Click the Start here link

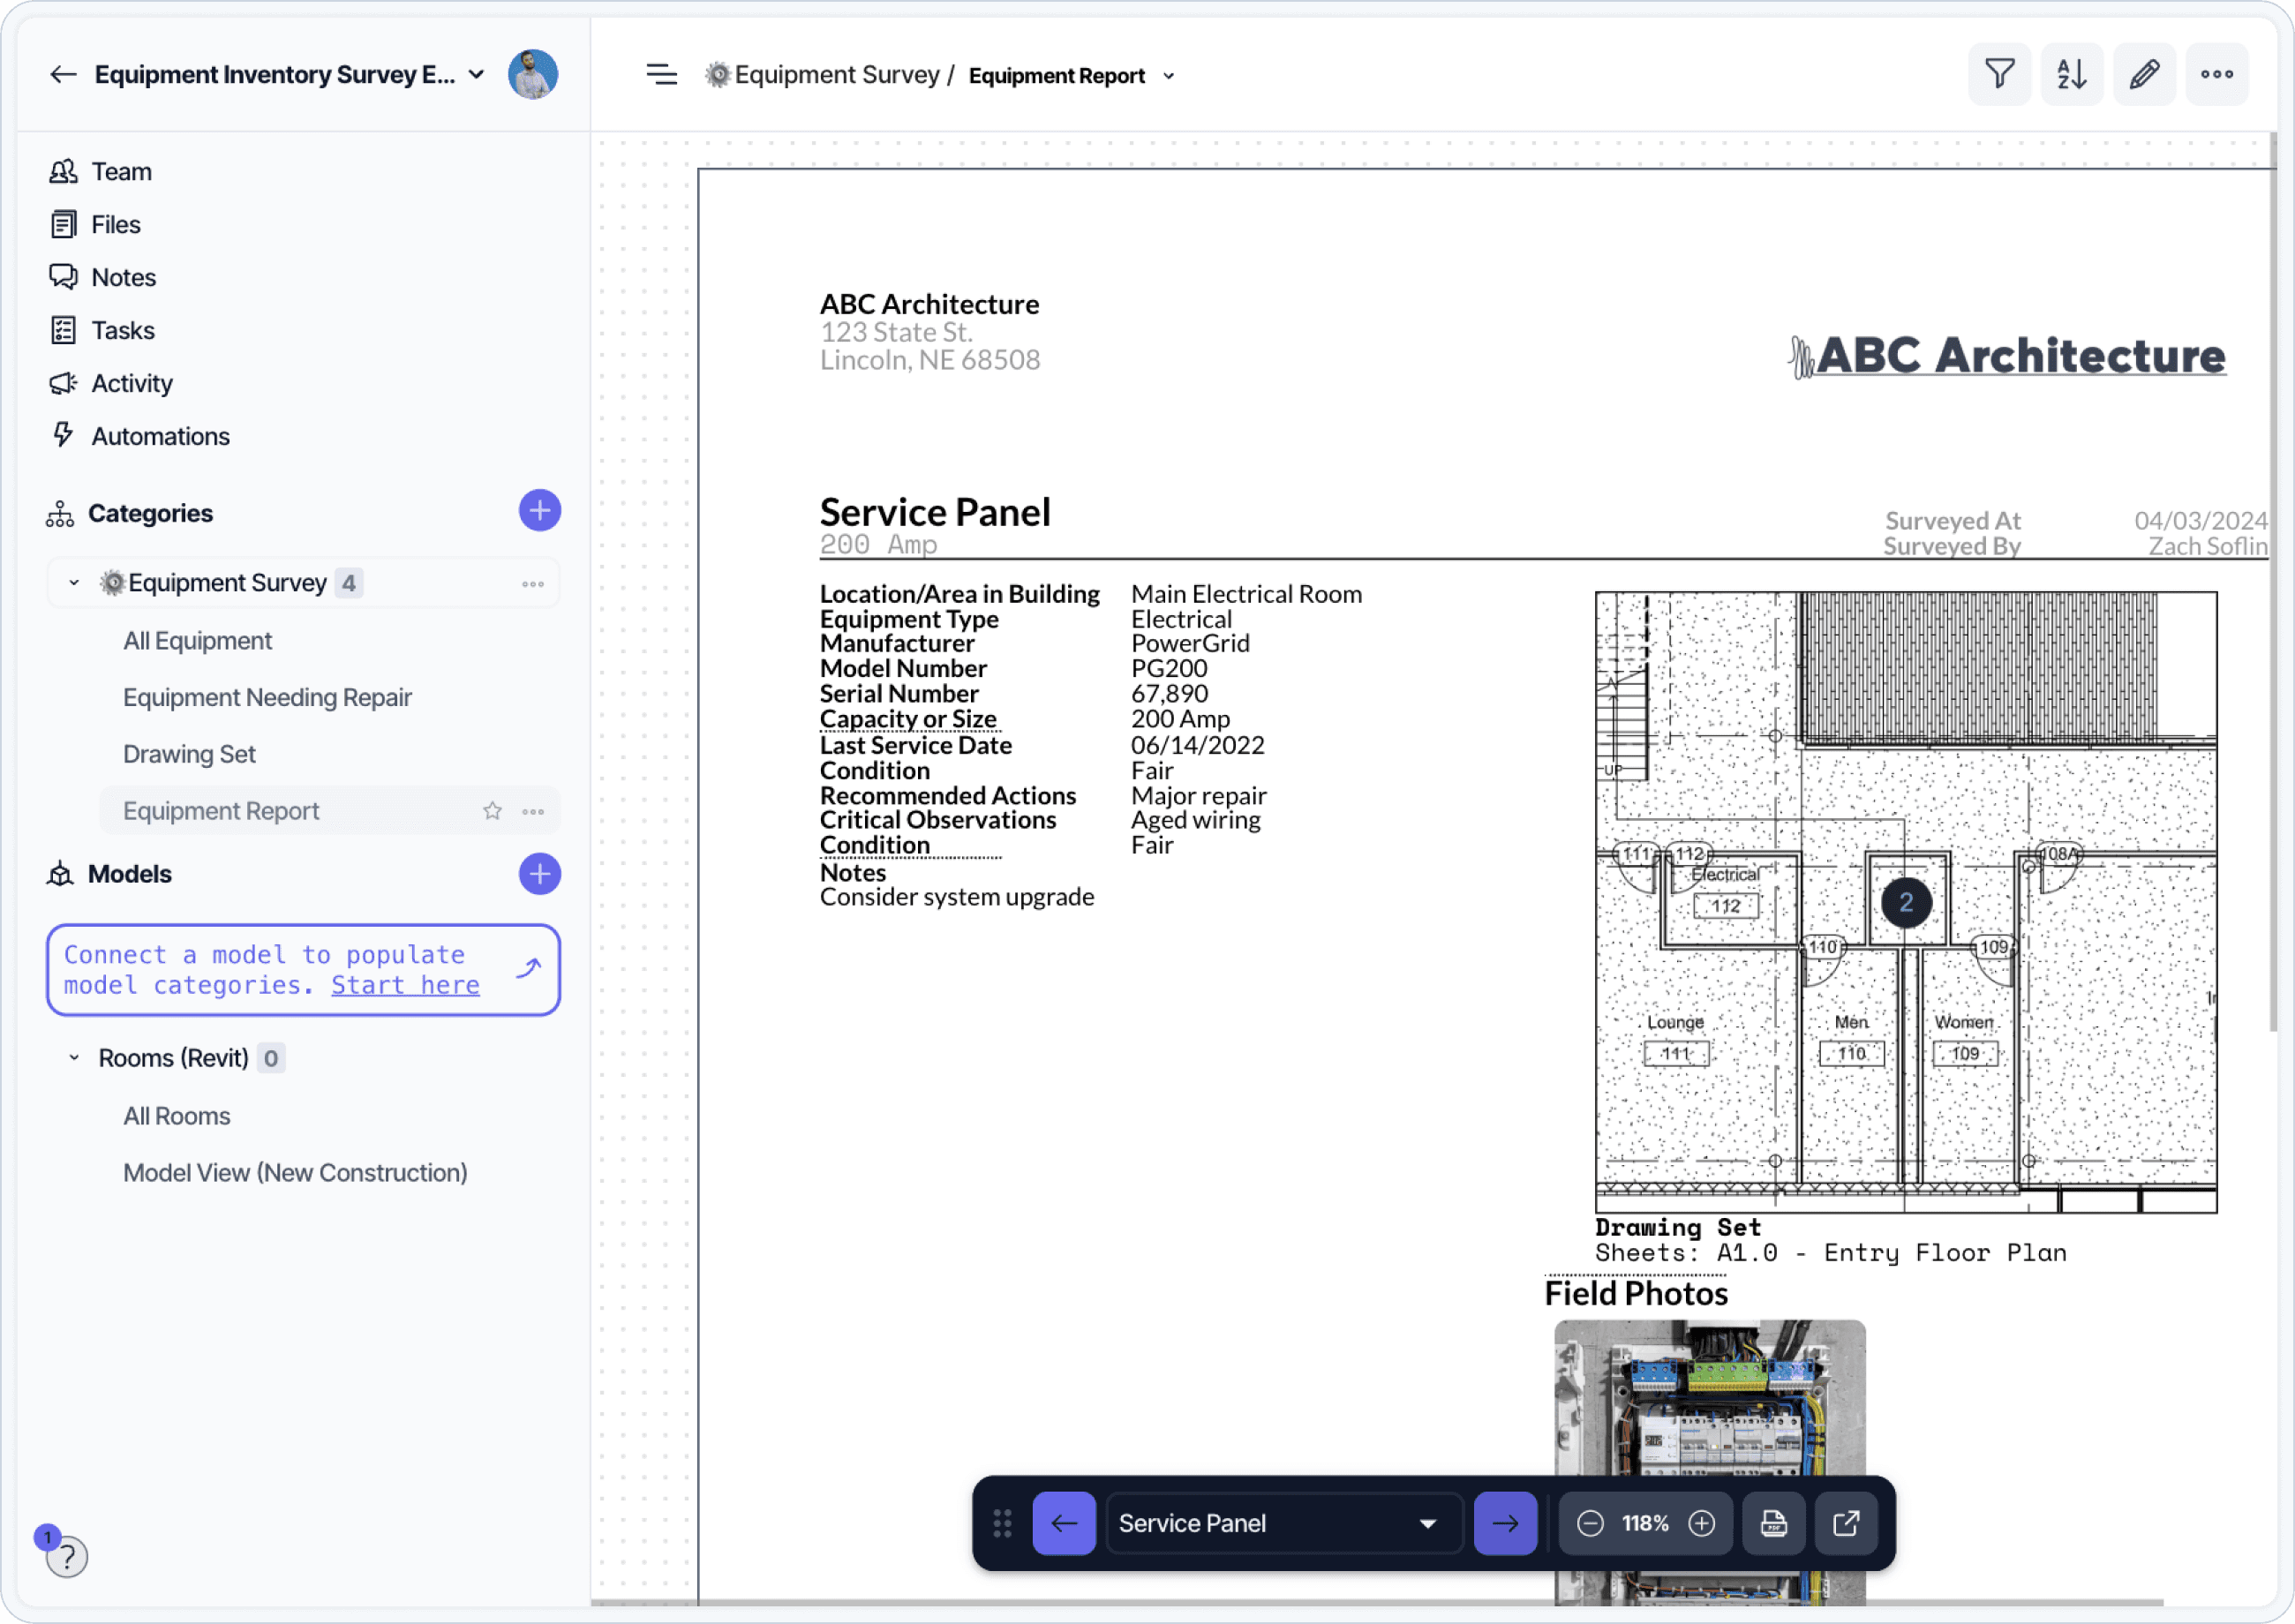[405, 985]
